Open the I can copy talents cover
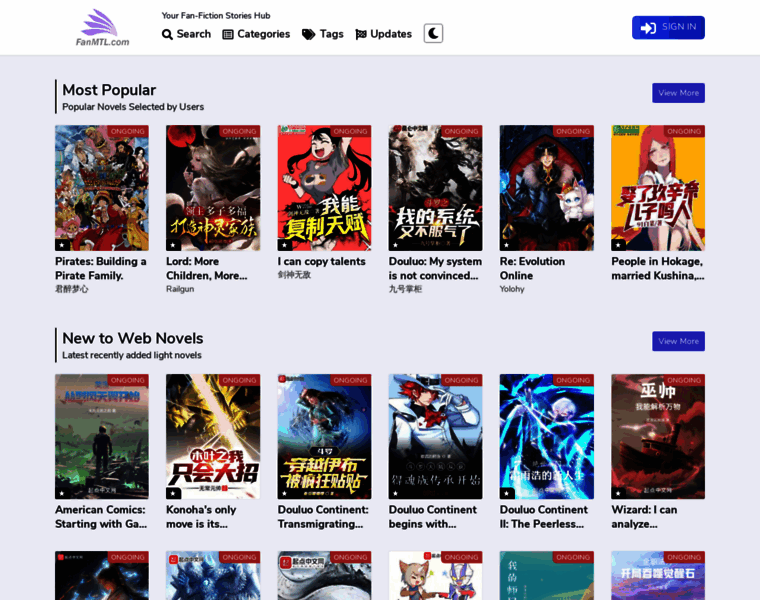 coord(324,187)
